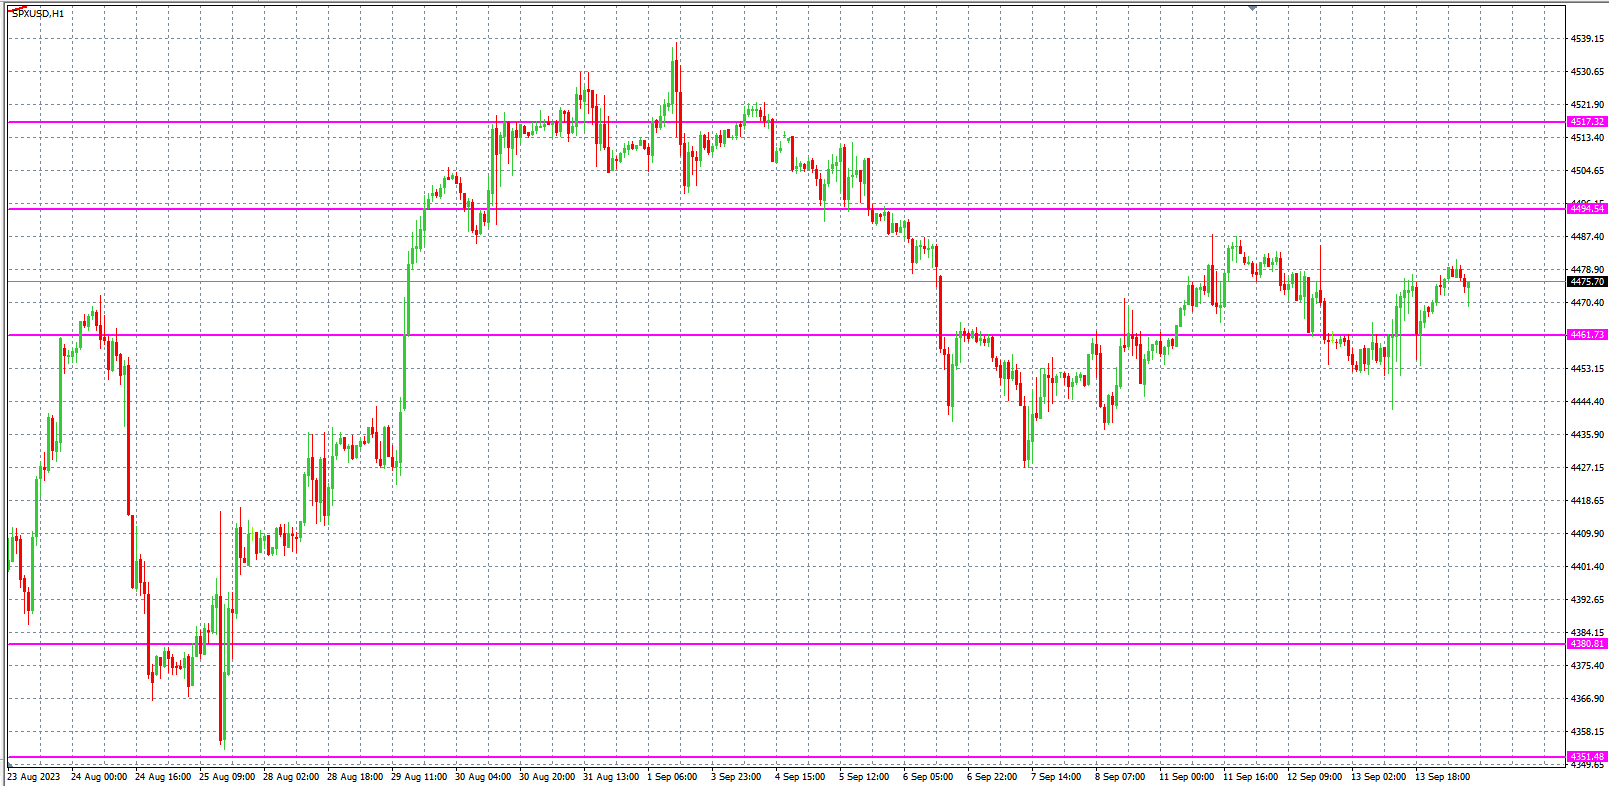Screen dimensions: 1609x786
Task: Click the 13 Sep 18:00 time label
Action: 1442,777
